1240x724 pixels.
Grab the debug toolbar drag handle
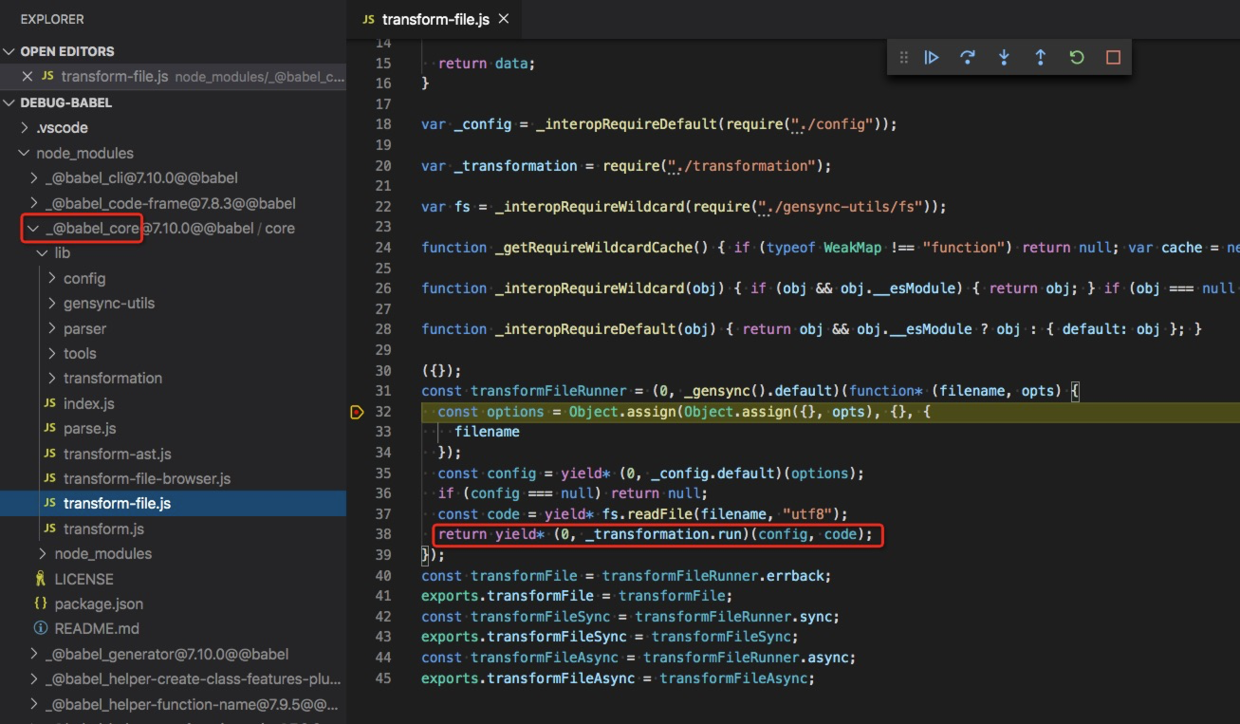click(903, 57)
